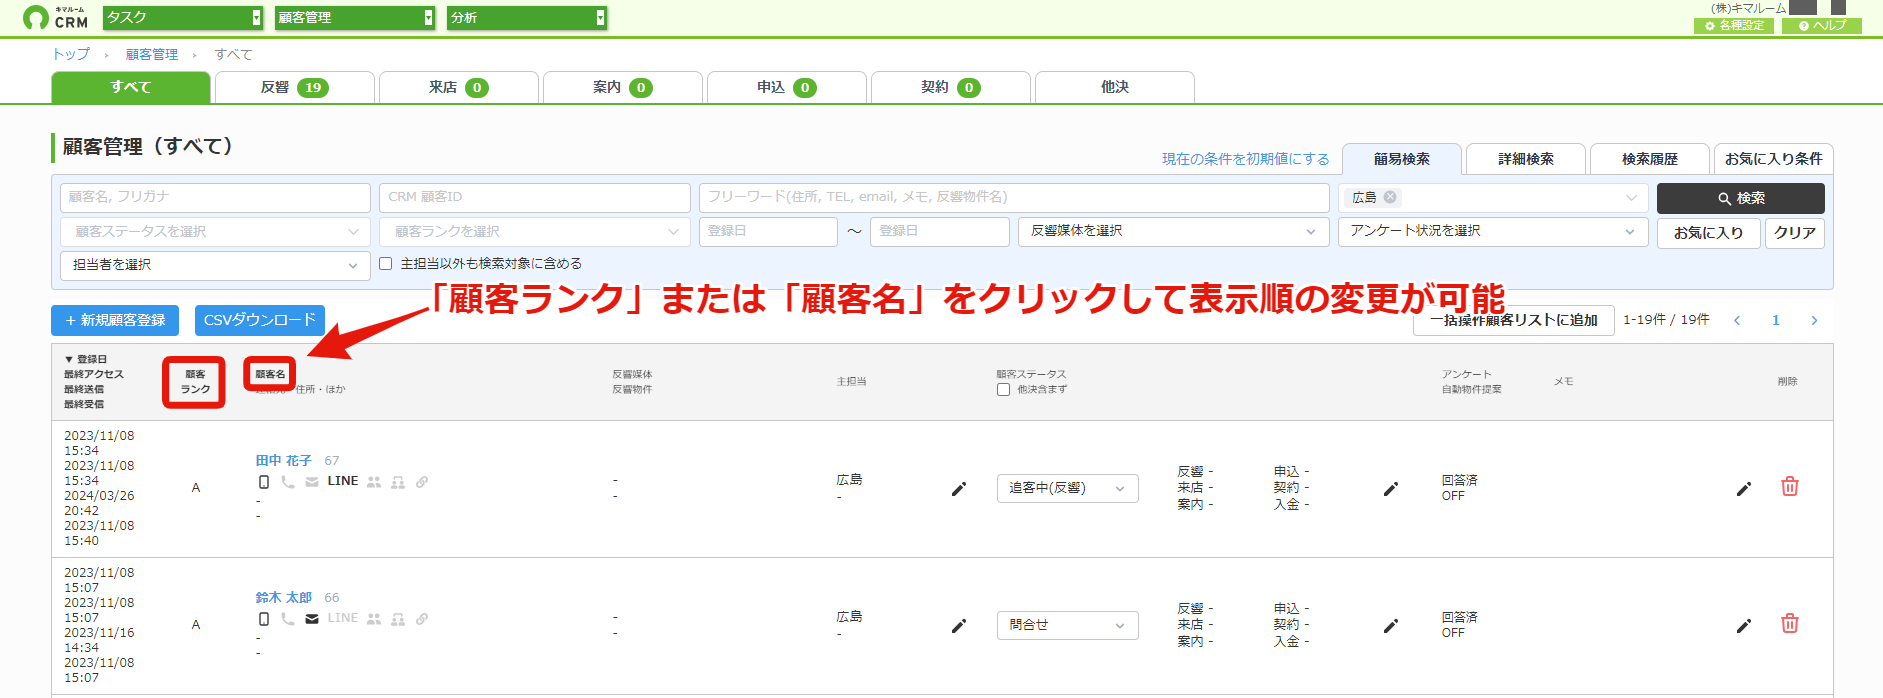This screenshot has height=698, width=1883.
Task: Switch to the 来店 tab
Action: point(459,87)
